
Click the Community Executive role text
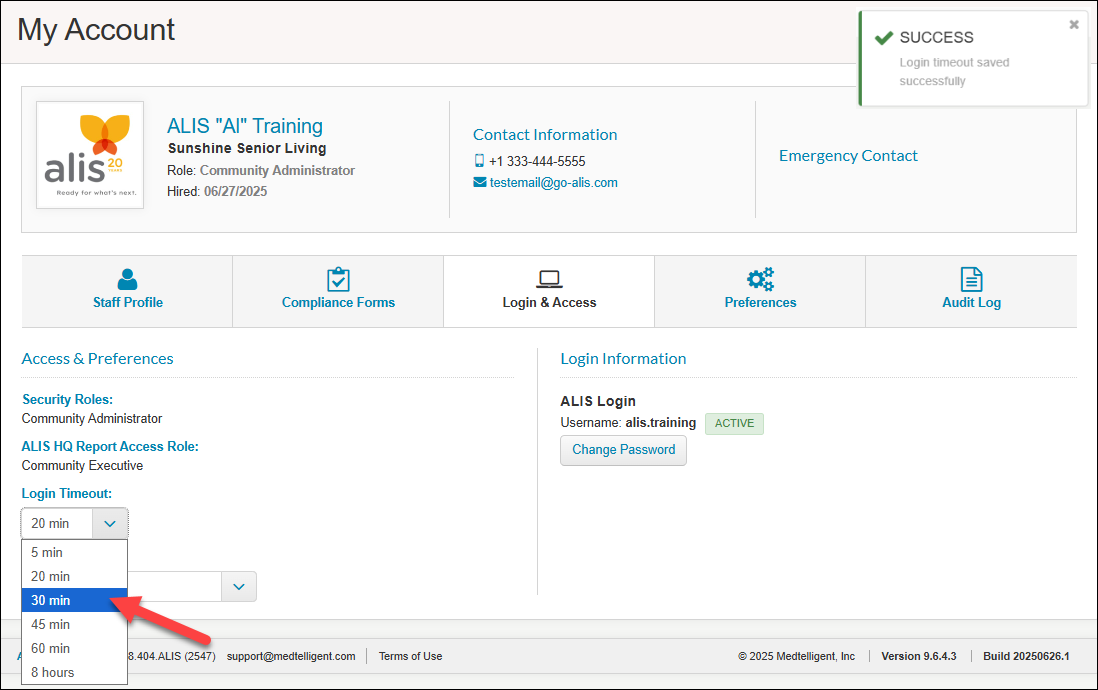(x=82, y=466)
